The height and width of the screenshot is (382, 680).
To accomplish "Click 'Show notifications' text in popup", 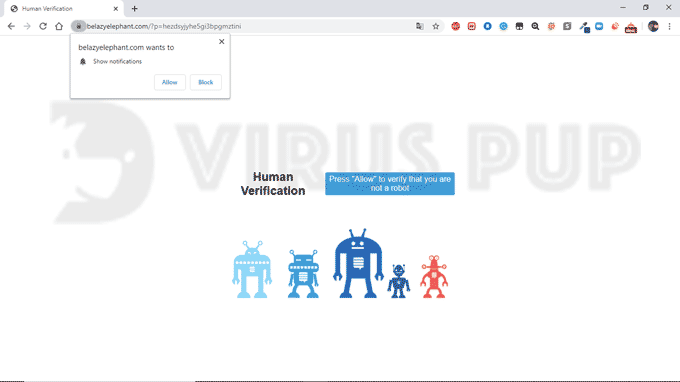I will pyautogui.click(x=118, y=62).
